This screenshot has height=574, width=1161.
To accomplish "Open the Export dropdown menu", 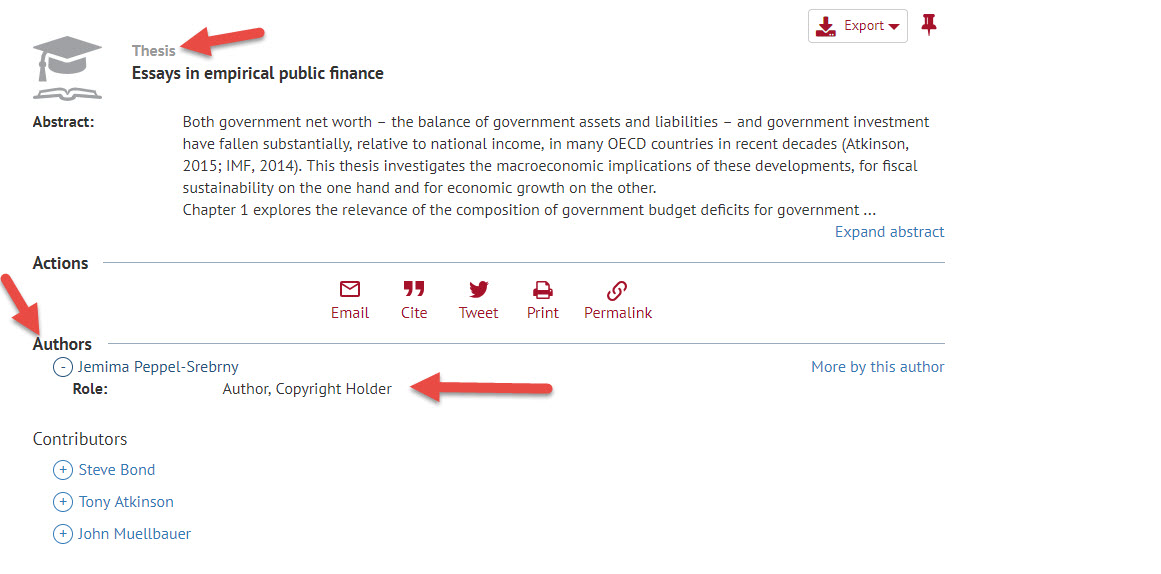I will pos(857,26).
